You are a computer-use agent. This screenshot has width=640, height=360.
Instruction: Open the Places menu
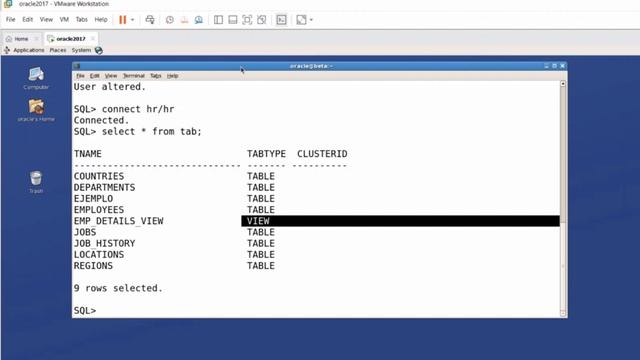(x=58, y=50)
